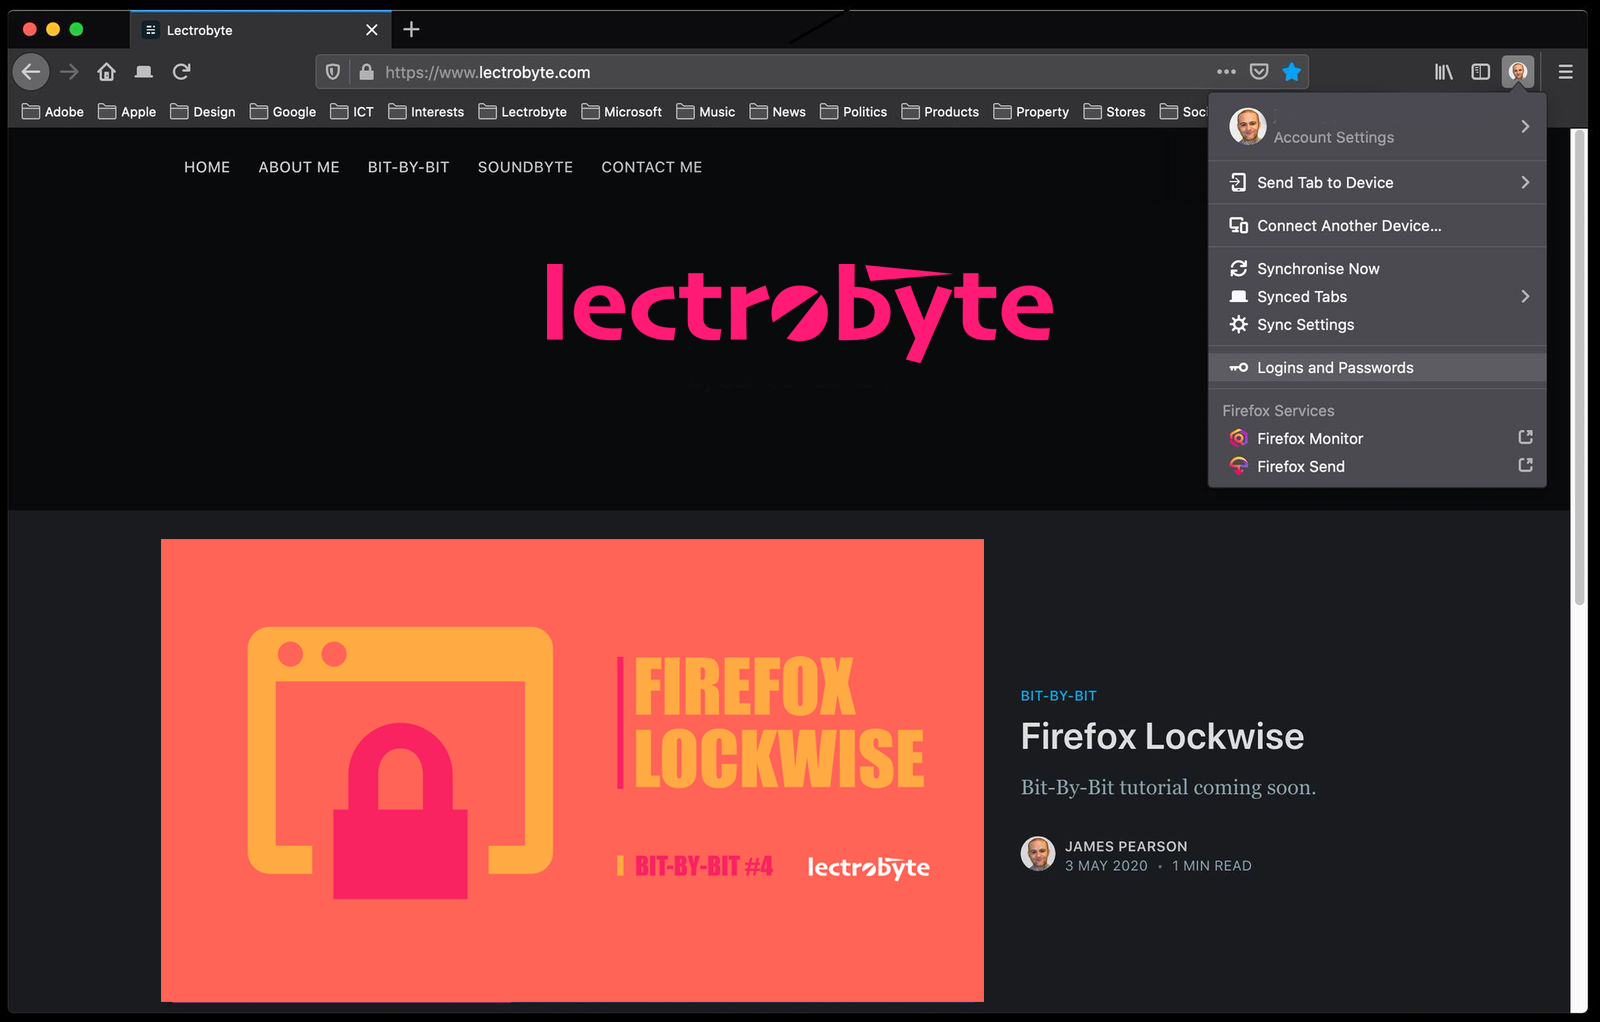Open Account Settings in the panel

tap(1377, 127)
